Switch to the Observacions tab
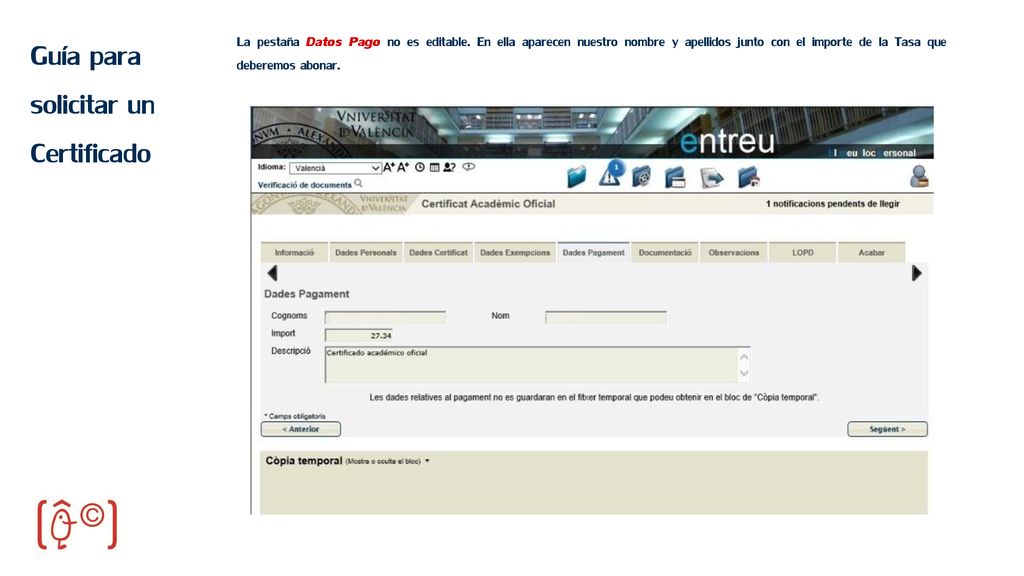The image size is (1024, 576). pos(733,253)
